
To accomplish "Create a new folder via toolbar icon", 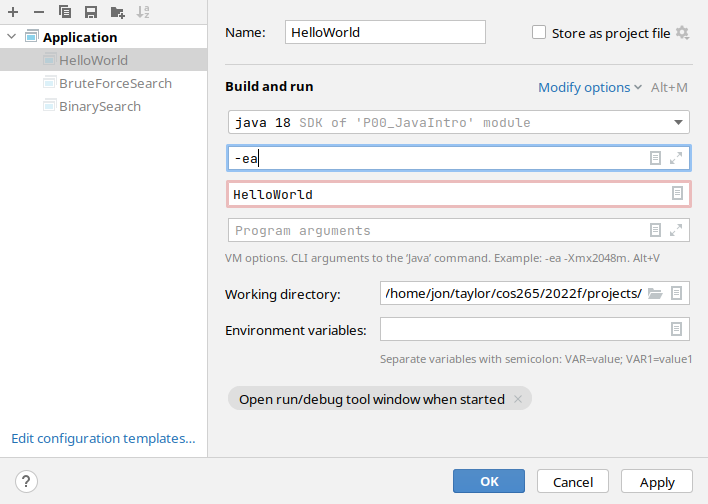I will (x=118, y=12).
